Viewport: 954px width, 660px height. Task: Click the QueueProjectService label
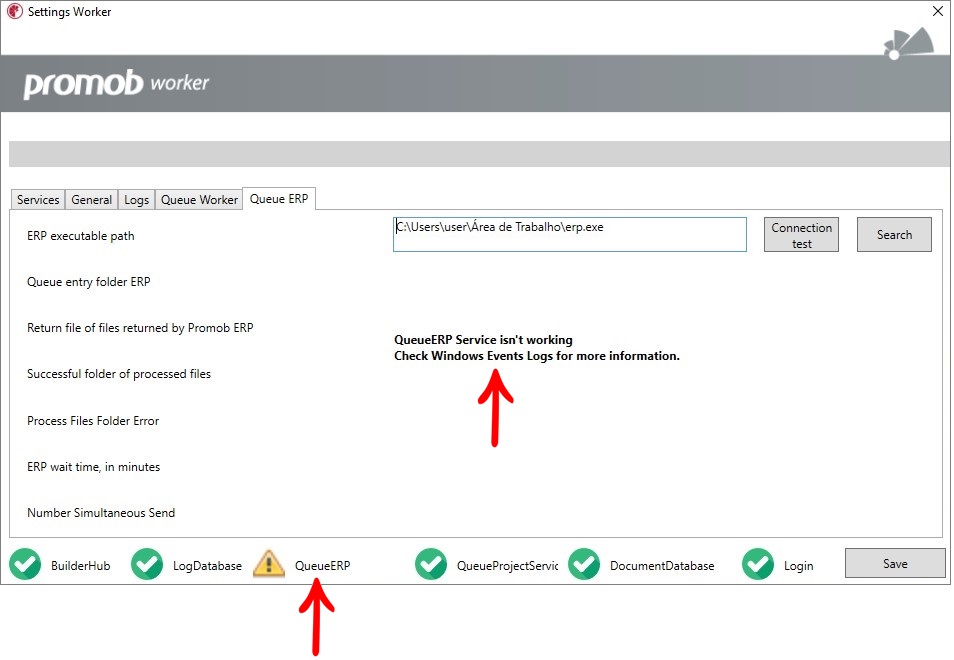tap(507, 566)
